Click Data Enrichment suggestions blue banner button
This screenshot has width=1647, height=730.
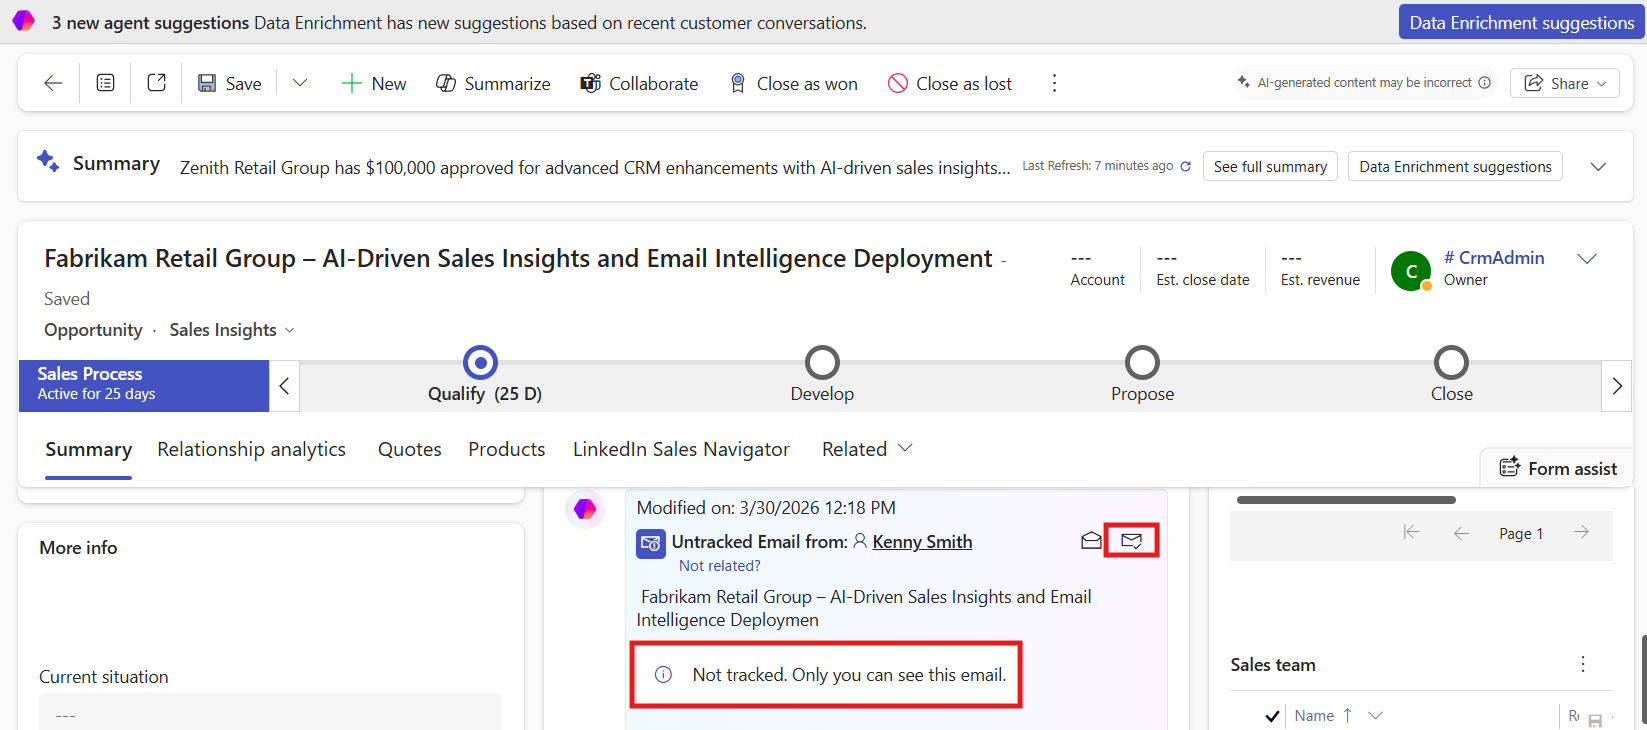[1521, 22]
